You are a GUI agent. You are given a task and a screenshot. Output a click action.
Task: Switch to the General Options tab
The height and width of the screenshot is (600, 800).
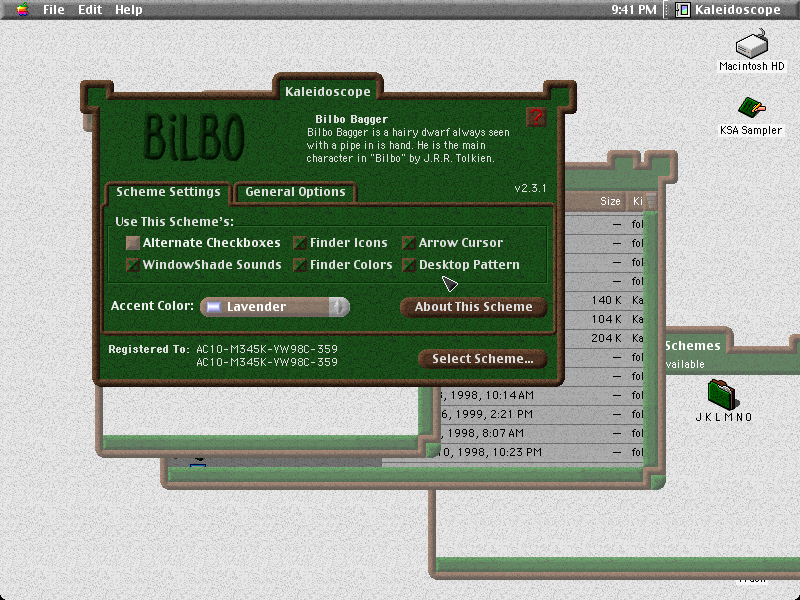point(295,192)
